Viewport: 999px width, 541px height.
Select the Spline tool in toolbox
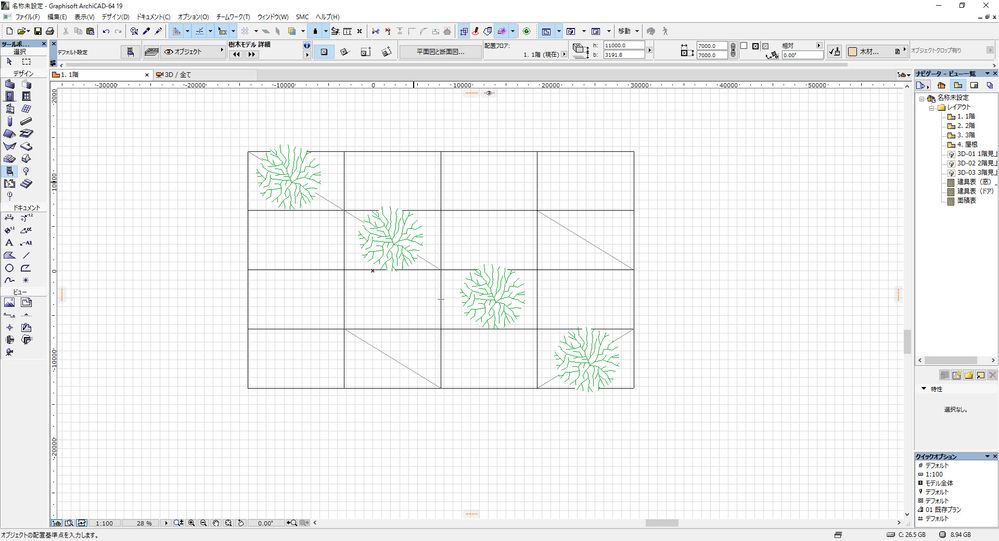9,280
